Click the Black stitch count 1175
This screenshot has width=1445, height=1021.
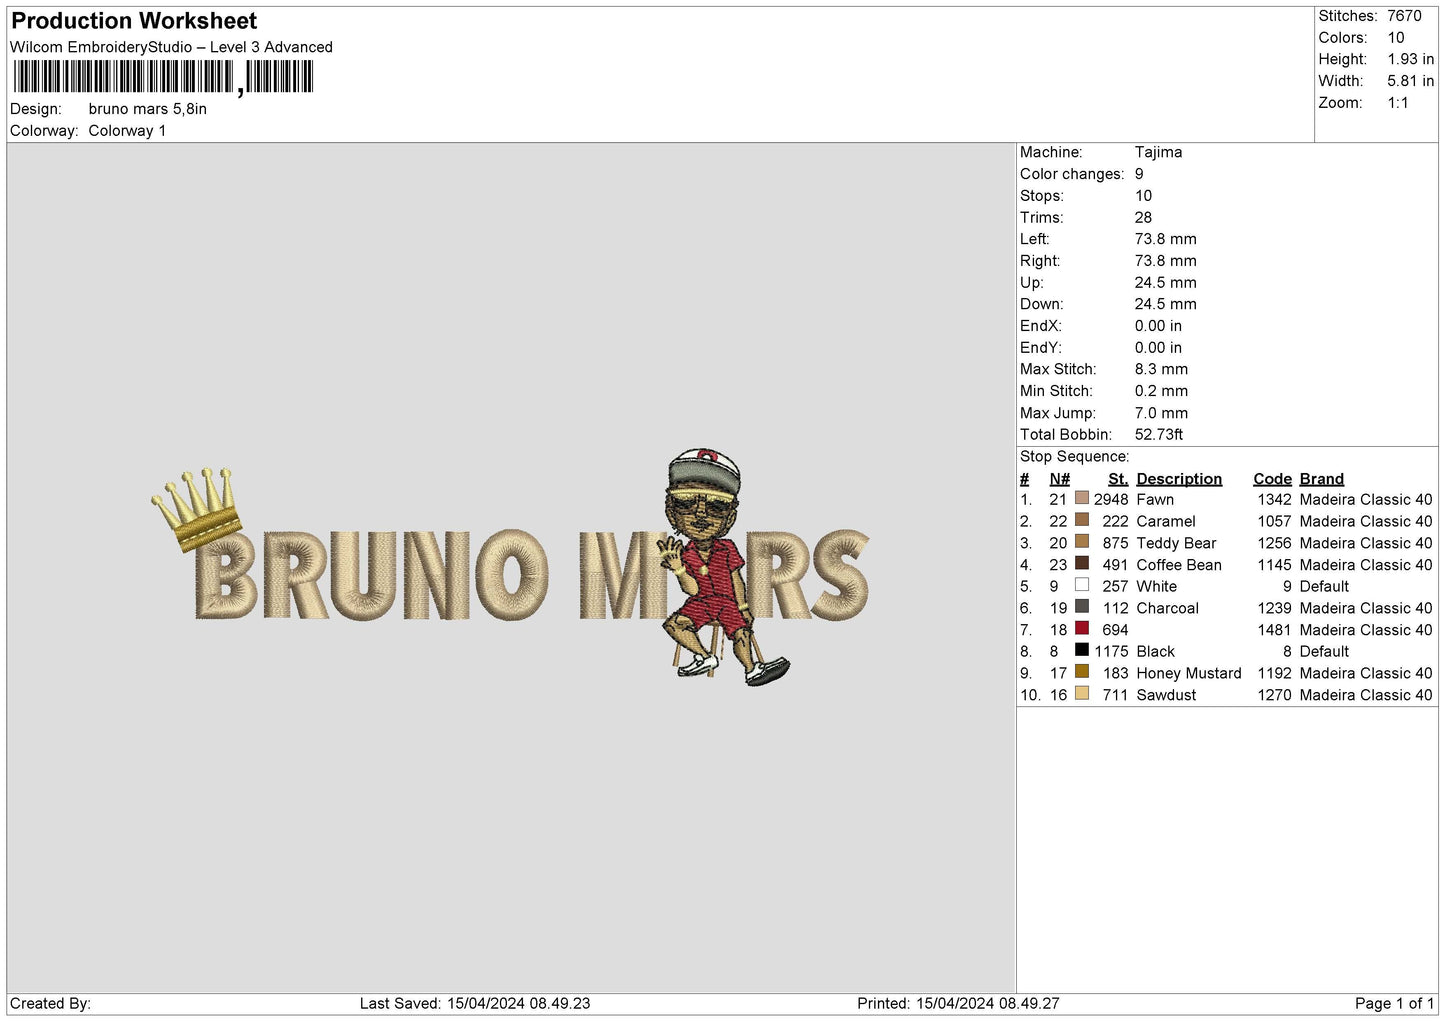[x=1110, y=651]
